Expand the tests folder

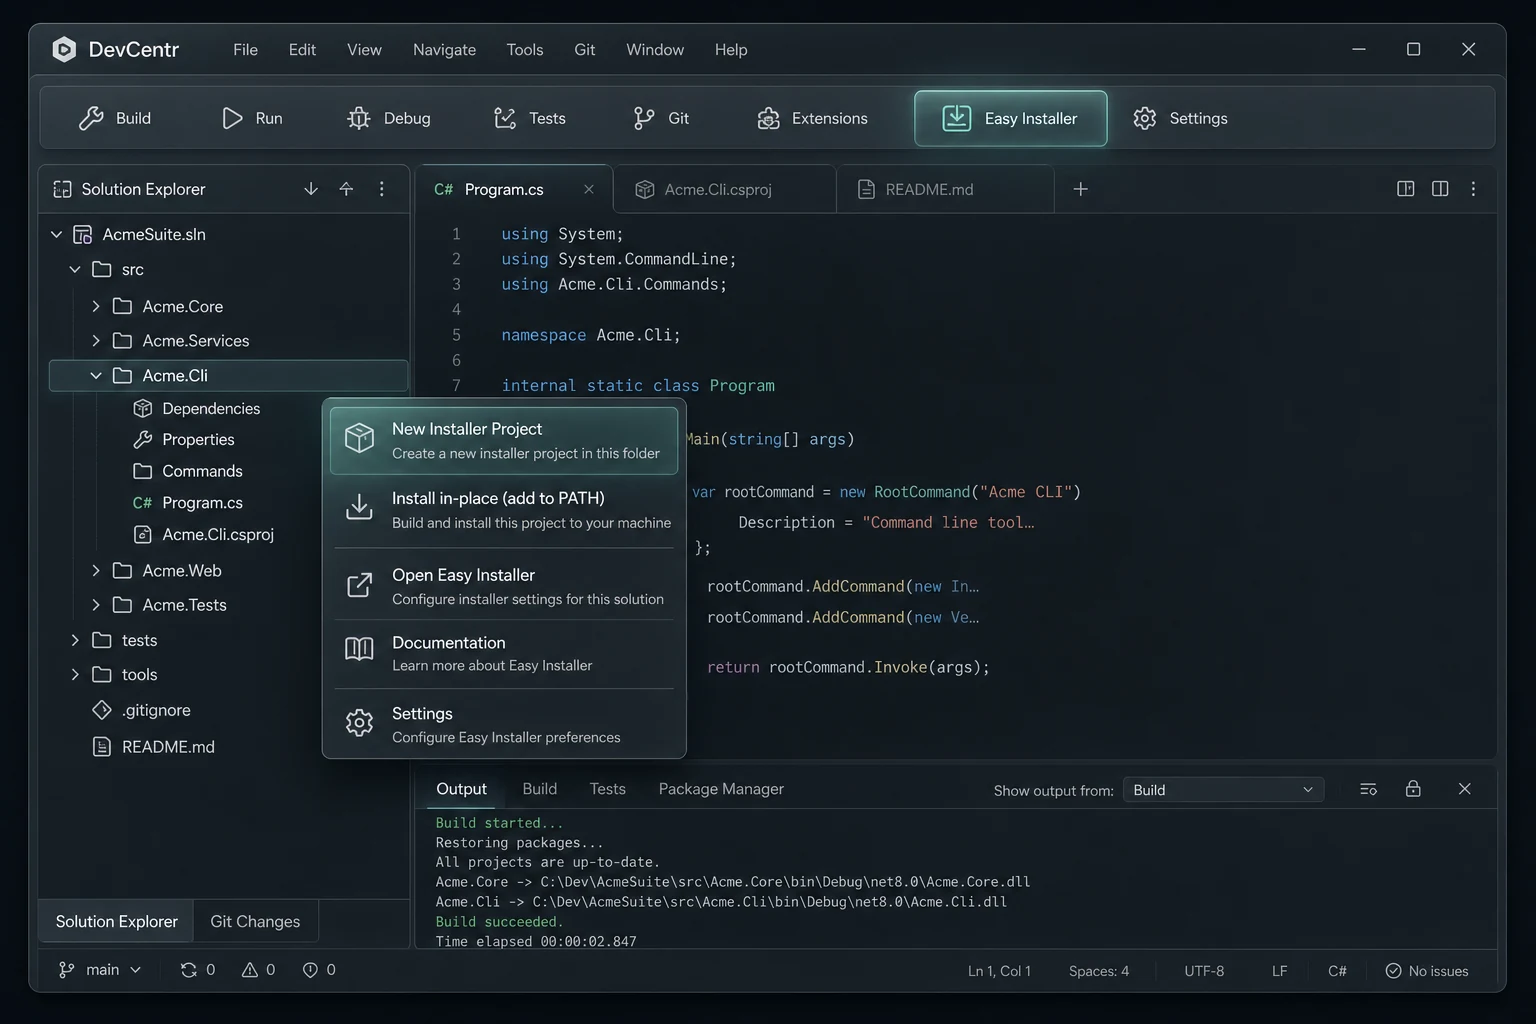[75, 640]
